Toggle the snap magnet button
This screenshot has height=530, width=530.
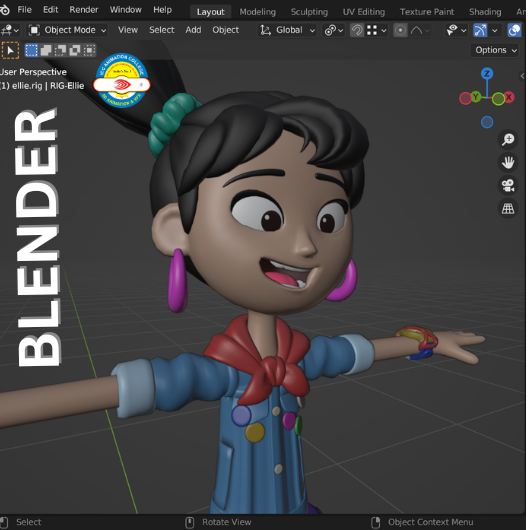[x=357, y=30]
